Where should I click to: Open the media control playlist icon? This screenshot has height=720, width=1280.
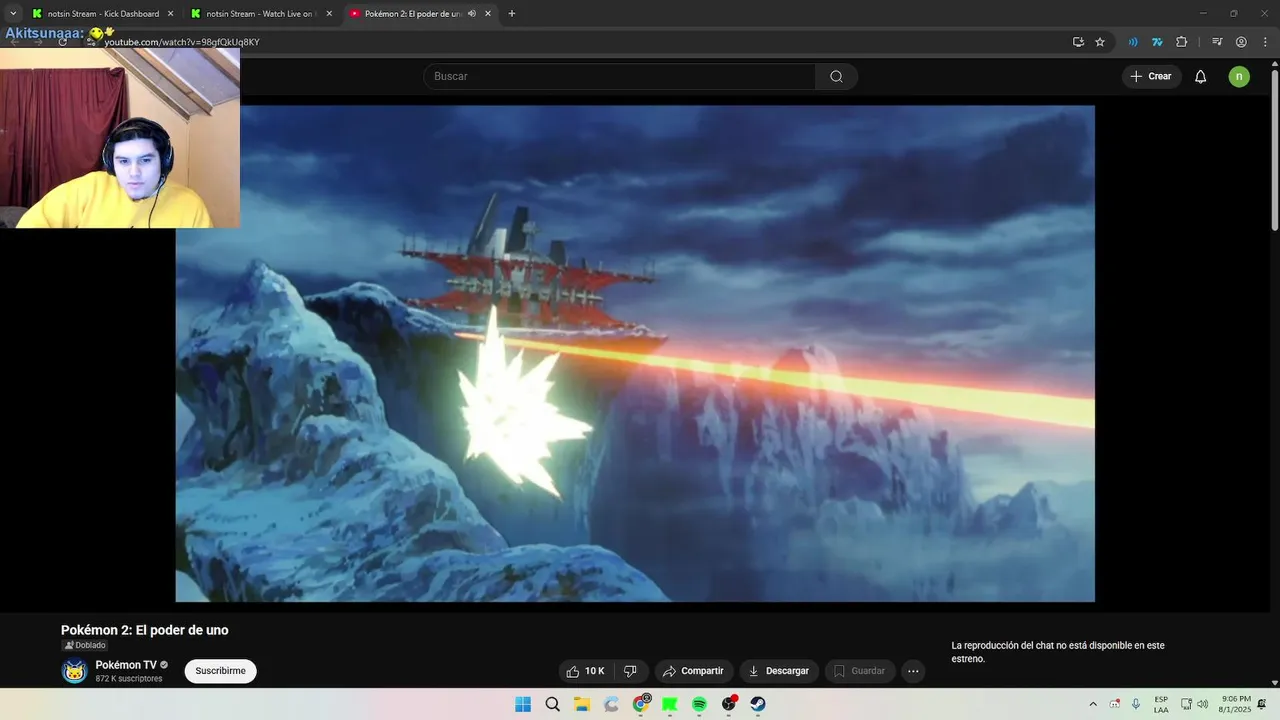pyautogui.click(x=1217, y=42)
